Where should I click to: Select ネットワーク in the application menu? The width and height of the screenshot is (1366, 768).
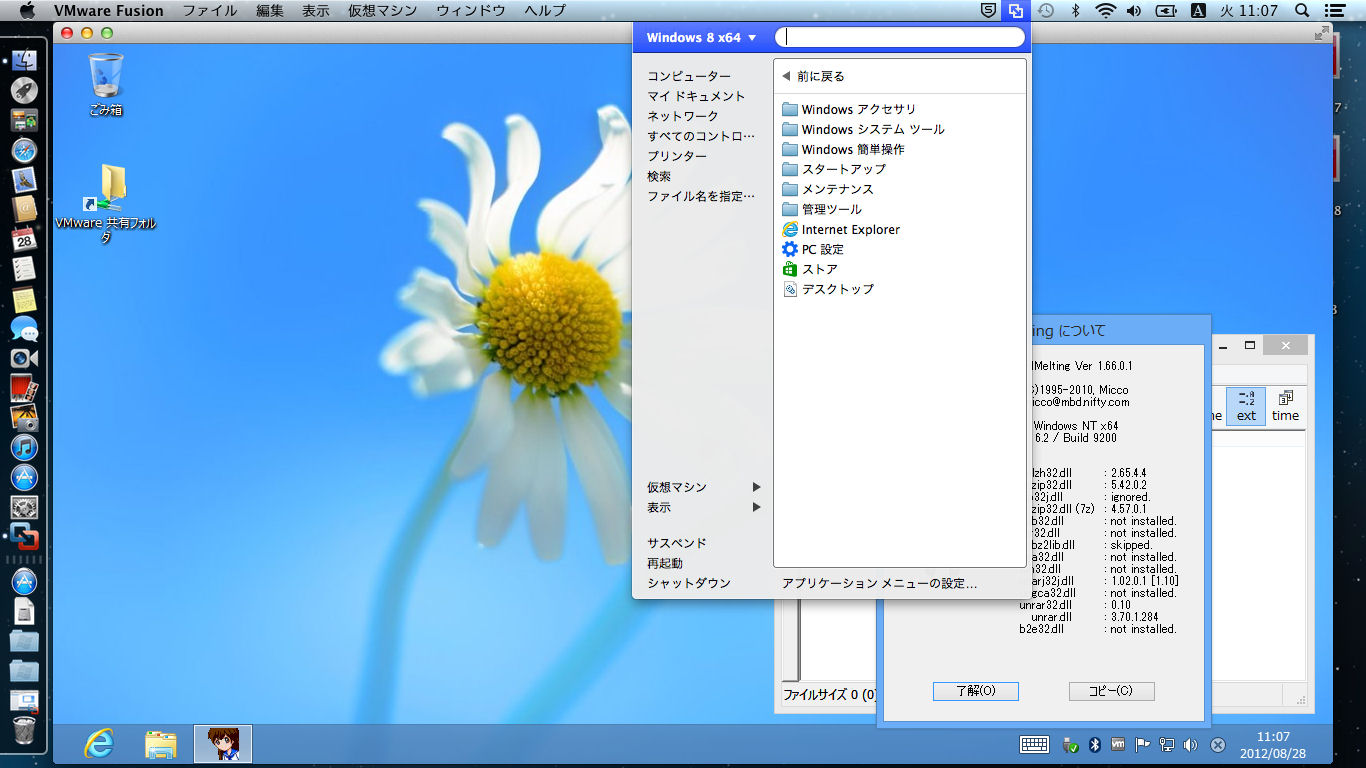[x=683, y=116]
